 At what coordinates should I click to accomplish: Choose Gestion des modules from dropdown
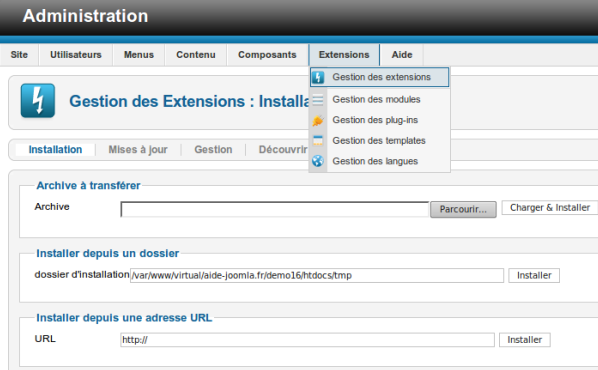pos(379,100)
